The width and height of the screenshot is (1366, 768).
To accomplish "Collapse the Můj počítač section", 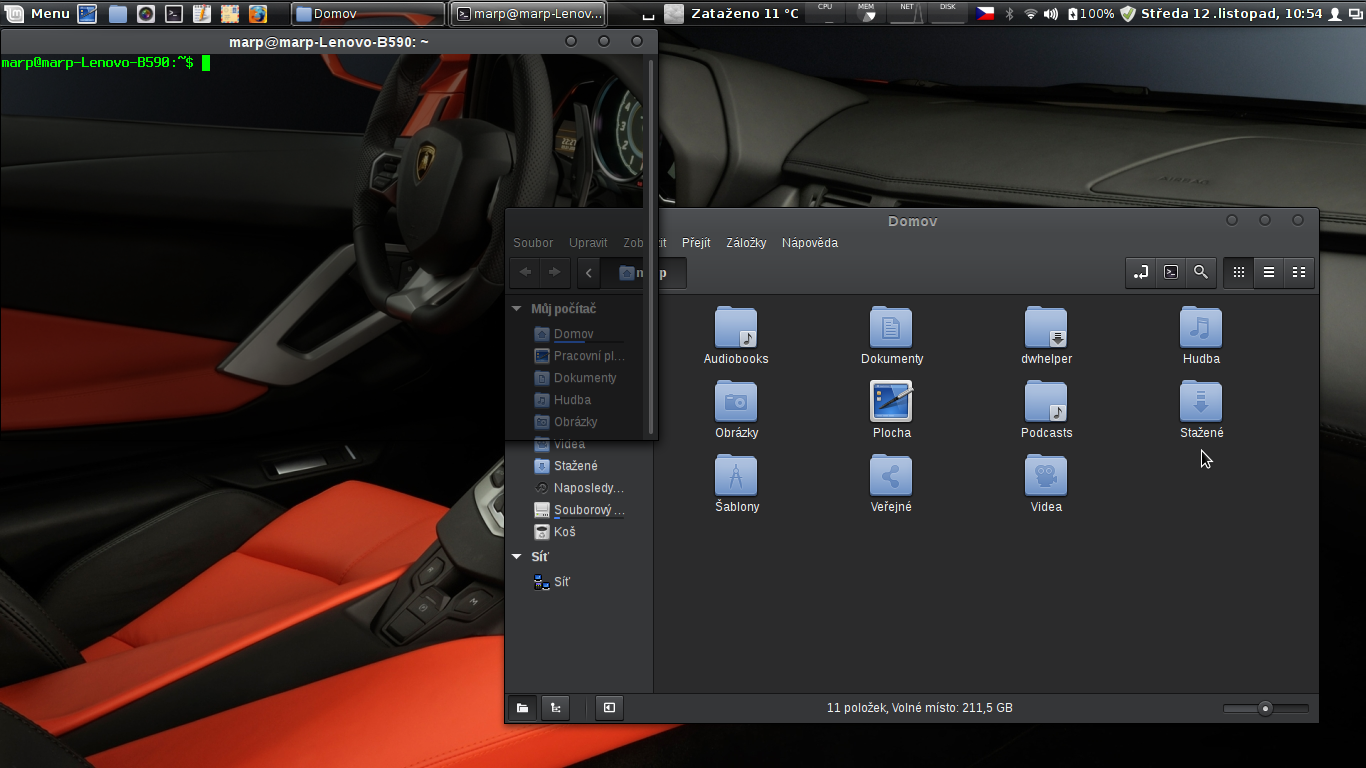I will tap(517, 309).
